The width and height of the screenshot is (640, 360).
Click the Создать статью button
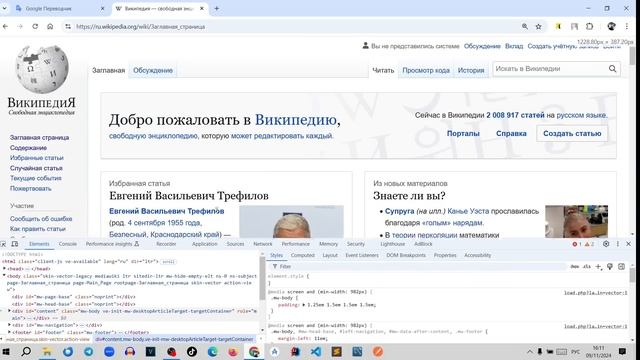pyautogui.click(x=572, y=133)
